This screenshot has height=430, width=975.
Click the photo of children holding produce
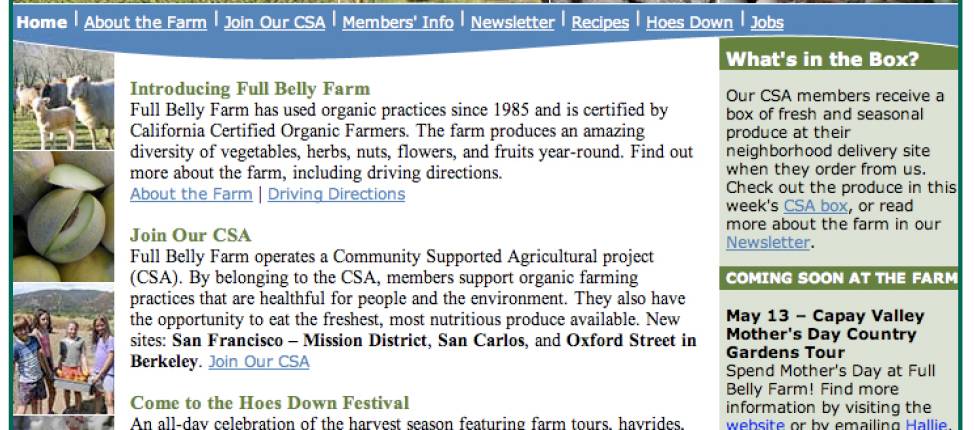click(x=64, y=350)
